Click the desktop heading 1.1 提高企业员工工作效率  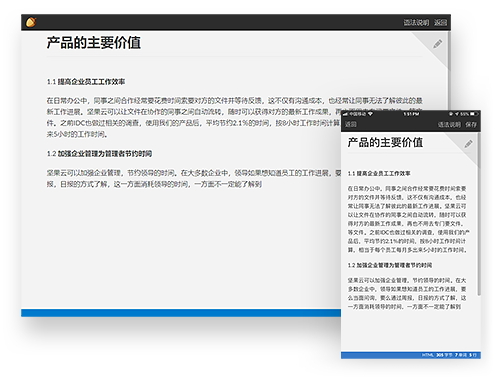[86, 82]
